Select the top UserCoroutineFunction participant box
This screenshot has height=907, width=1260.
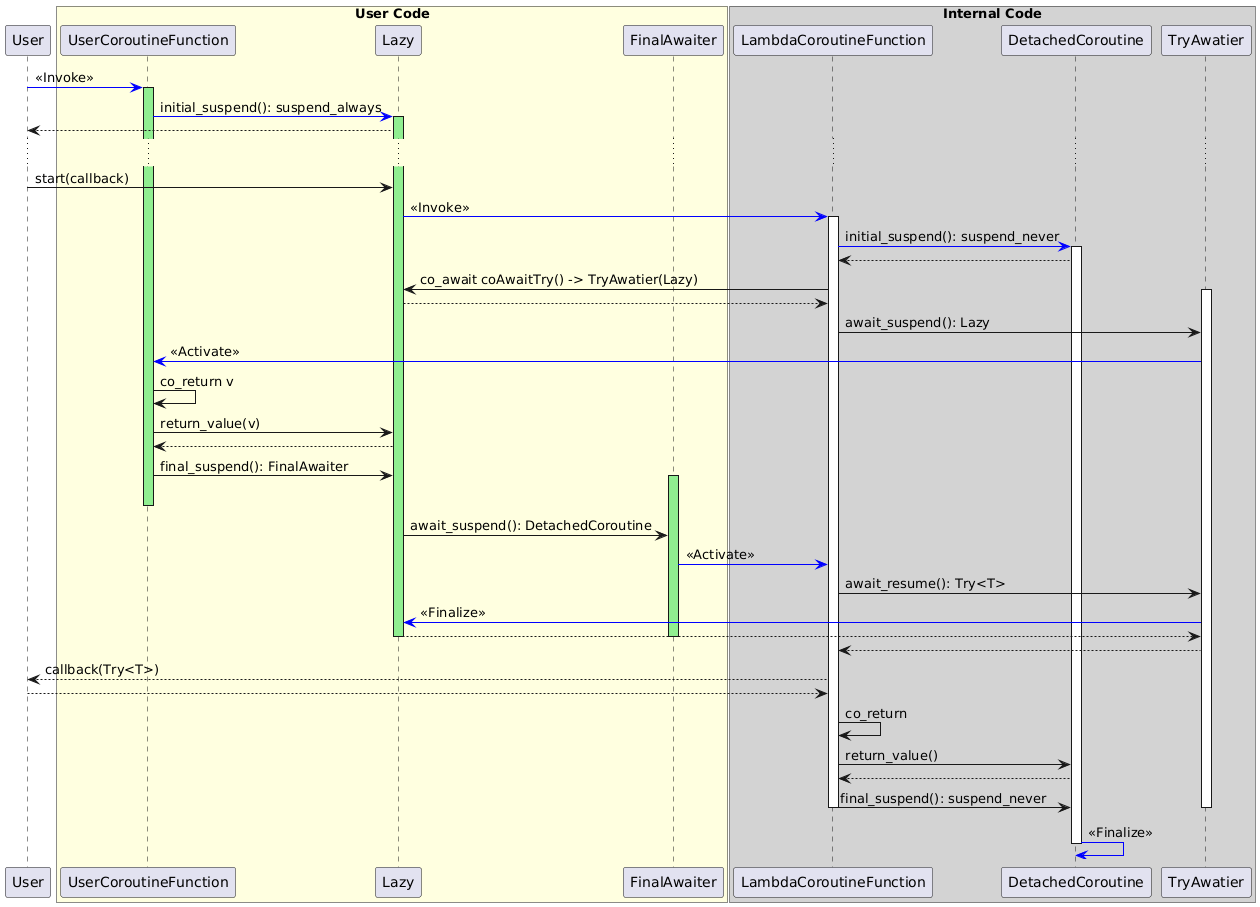point(148,40)
